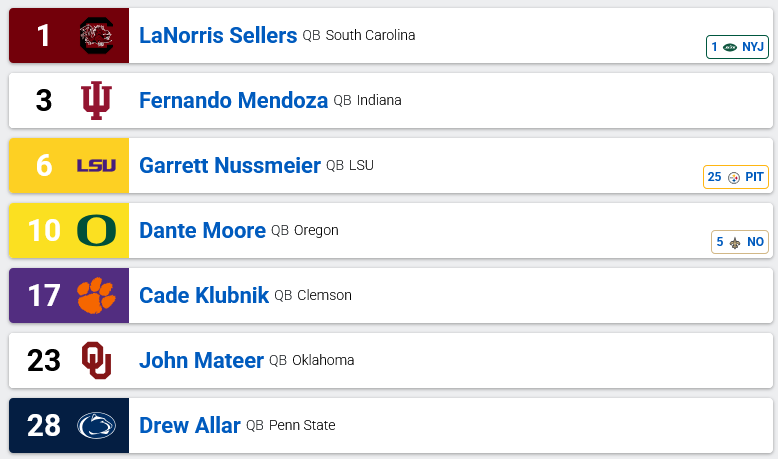The width and height of the screenshot is (778, 459).
Task: Open LaNorris Sellers player profile
Action: pos(218,36)
